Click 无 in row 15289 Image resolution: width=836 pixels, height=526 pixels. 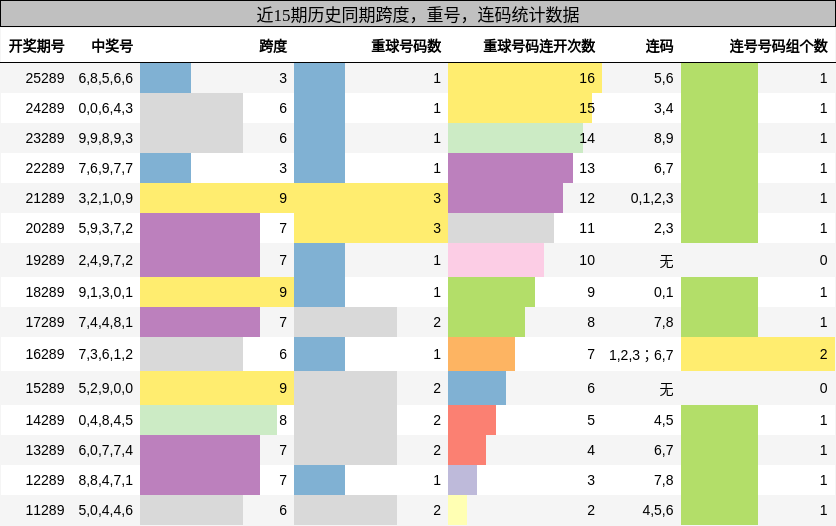pyautogui.click(x=666, y=389)
